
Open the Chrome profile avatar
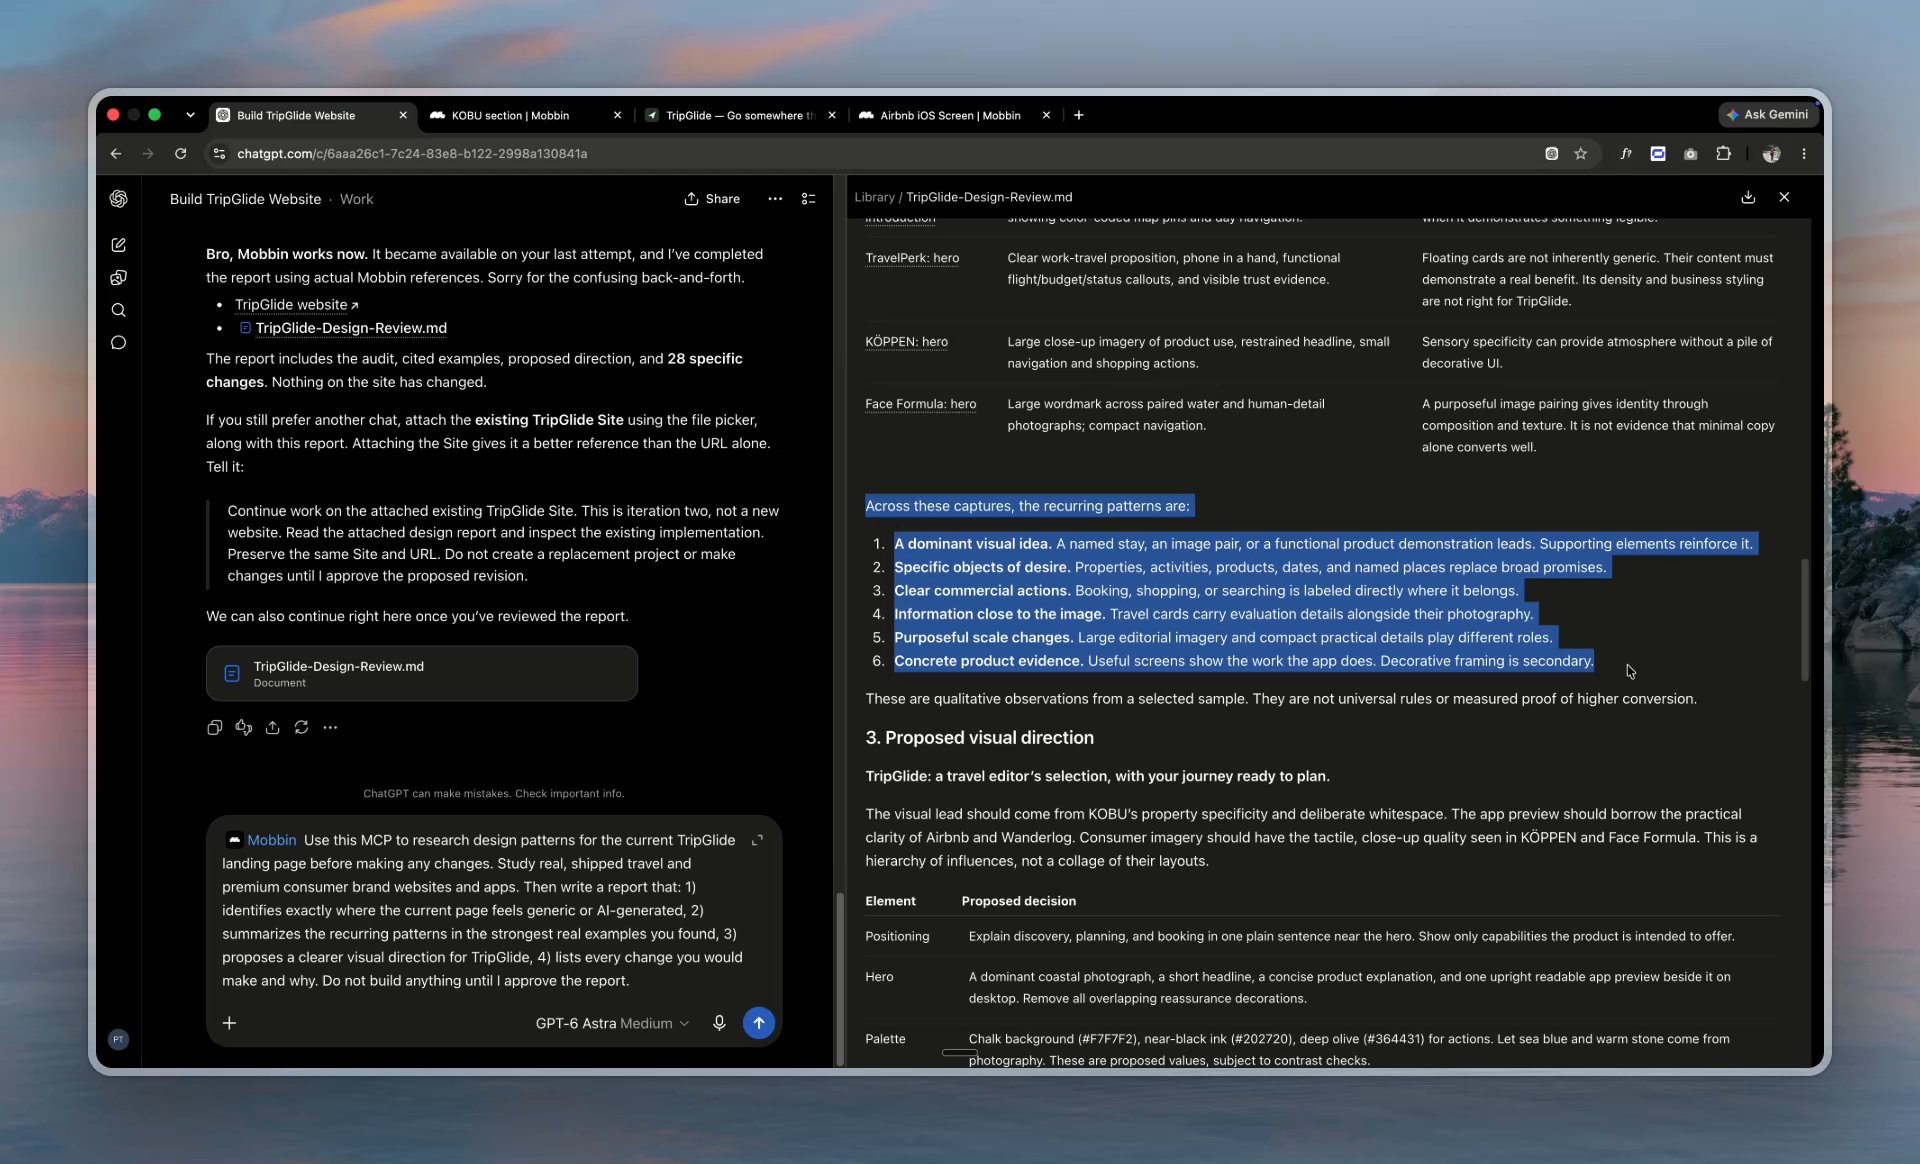pyautogui.click(x=1771, y=154)
